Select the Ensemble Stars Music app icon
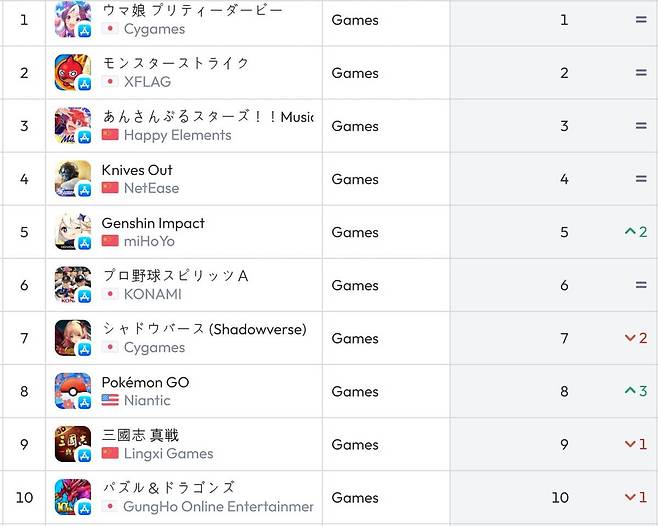Screen dimensions: 658x526 point(73,126)
